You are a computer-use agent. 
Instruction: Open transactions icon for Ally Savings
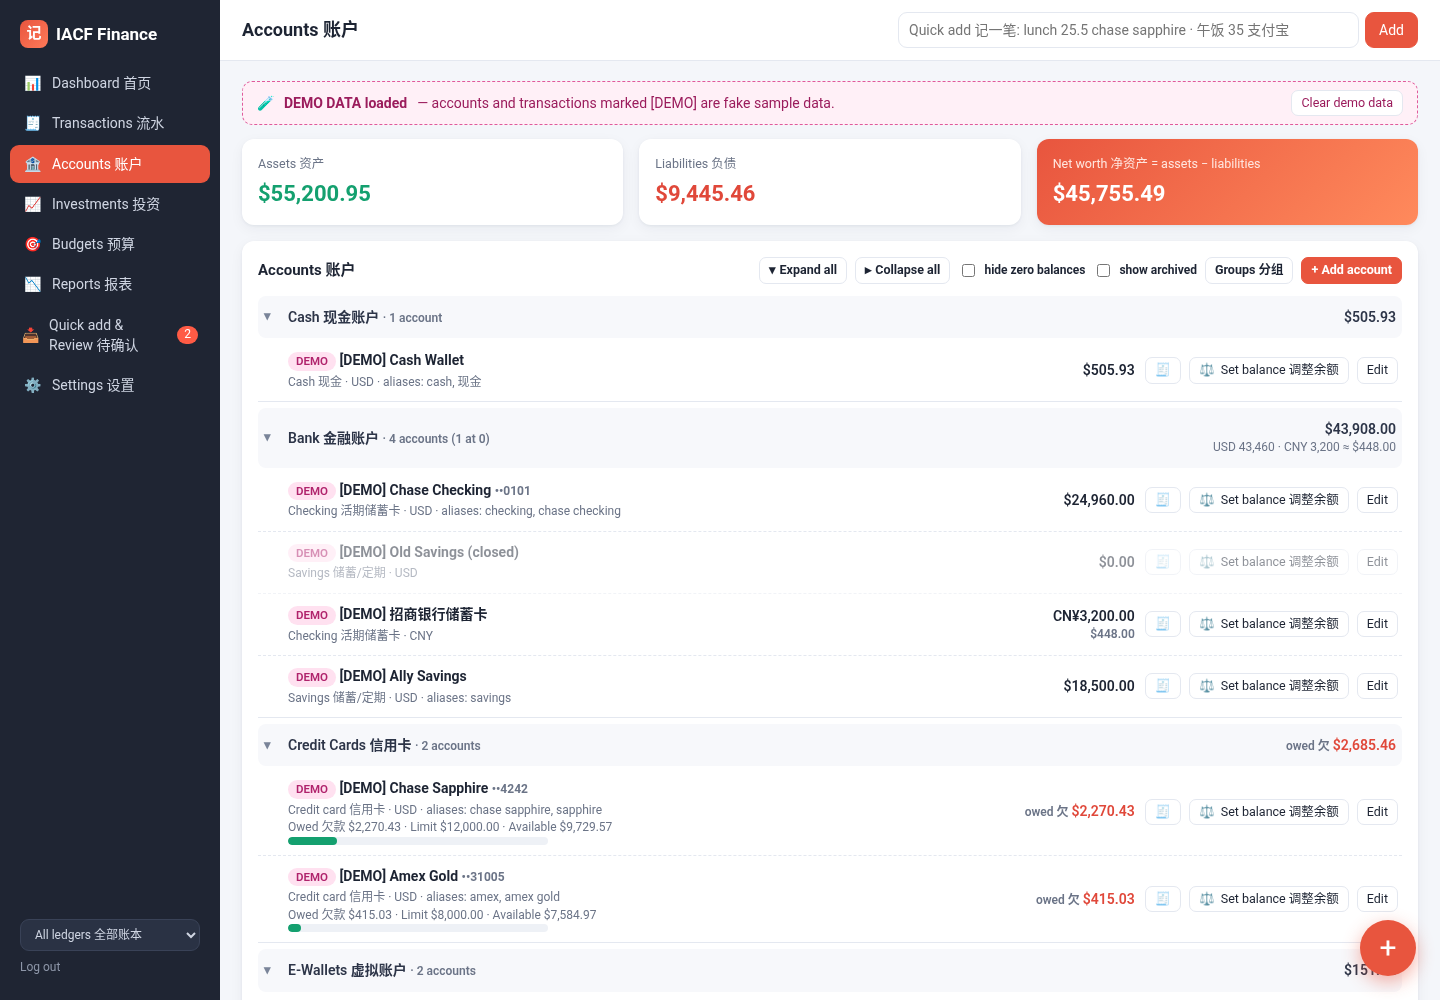1163,686
